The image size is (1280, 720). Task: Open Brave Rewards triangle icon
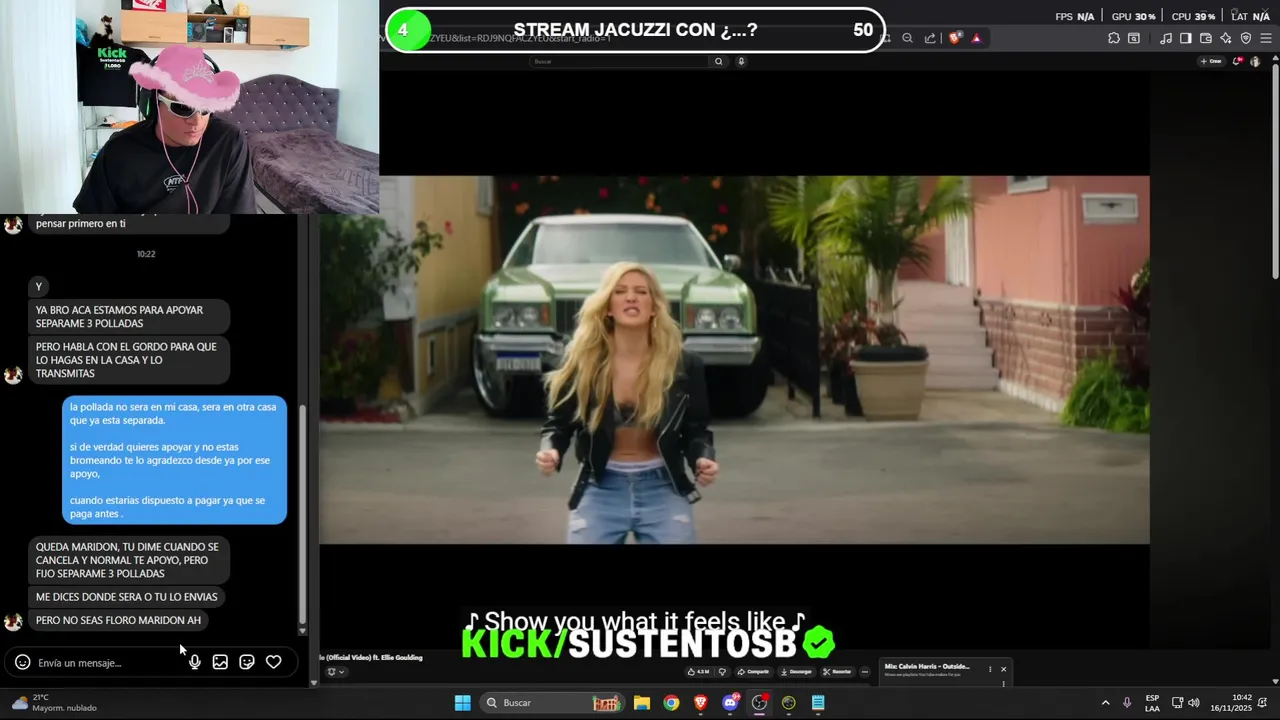977,38
